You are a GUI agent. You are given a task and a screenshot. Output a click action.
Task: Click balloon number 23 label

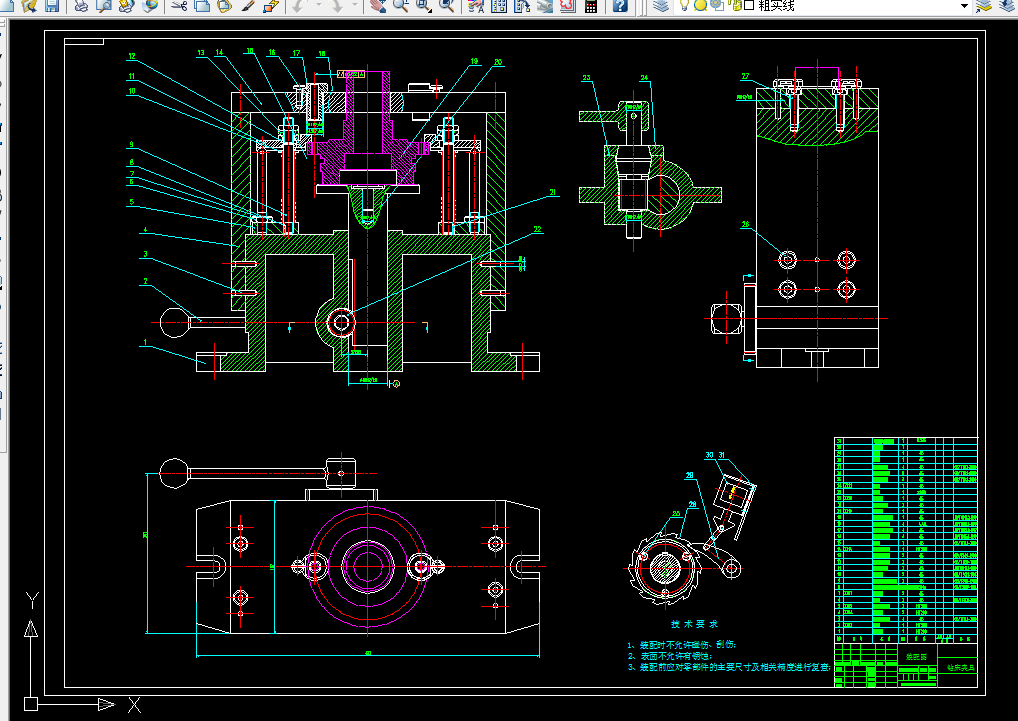(586, 78)
